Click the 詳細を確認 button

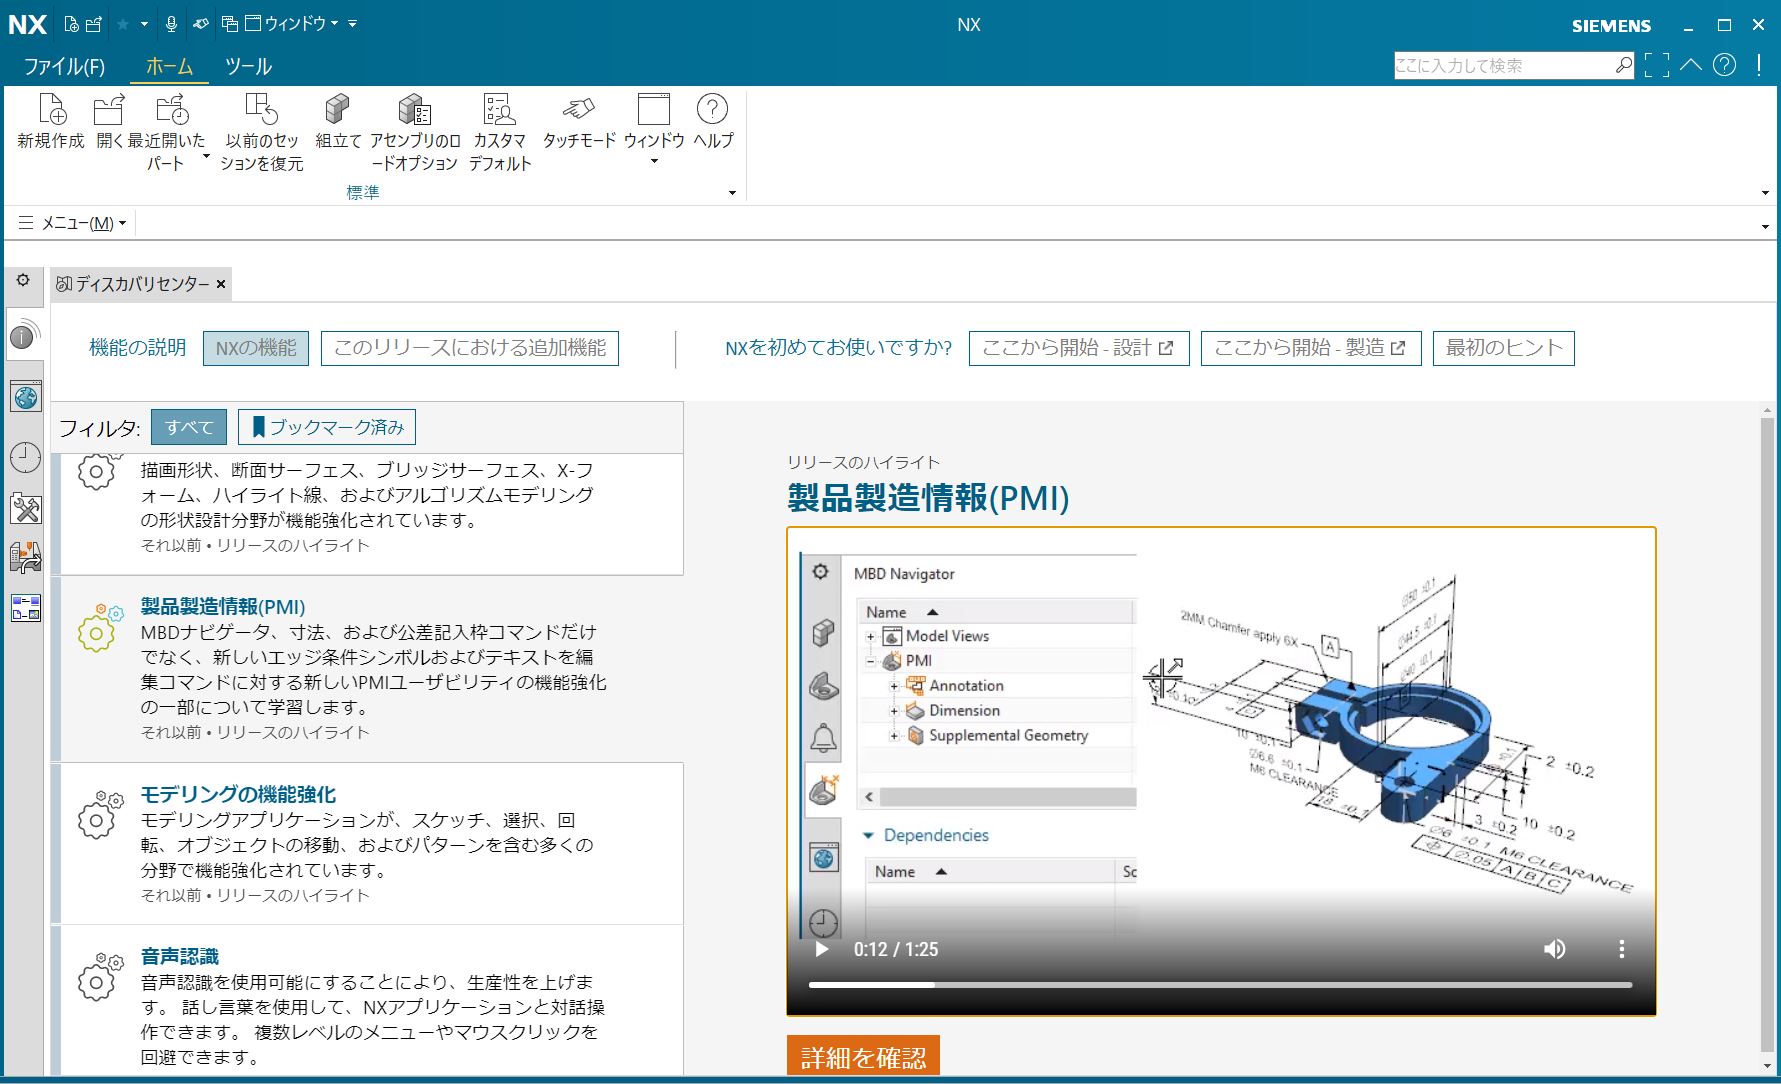click(x=863, y=1057)
